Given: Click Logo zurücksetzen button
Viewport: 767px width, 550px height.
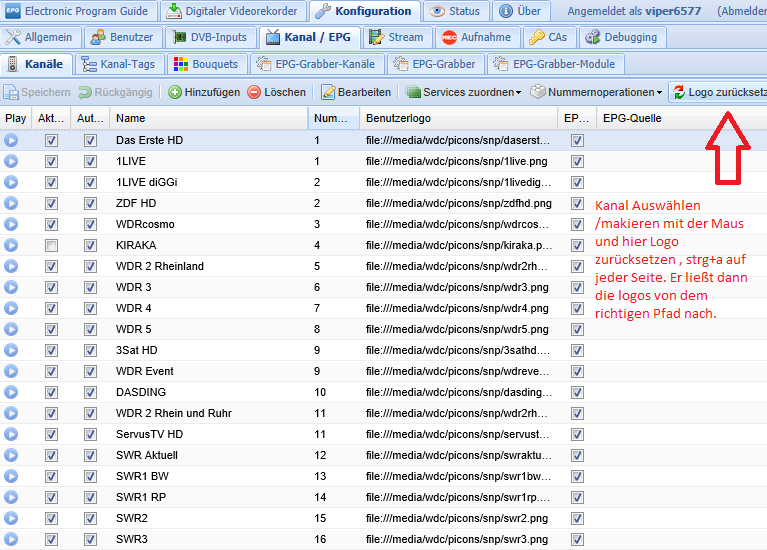Looking at the screenshot, I should 718,92.
